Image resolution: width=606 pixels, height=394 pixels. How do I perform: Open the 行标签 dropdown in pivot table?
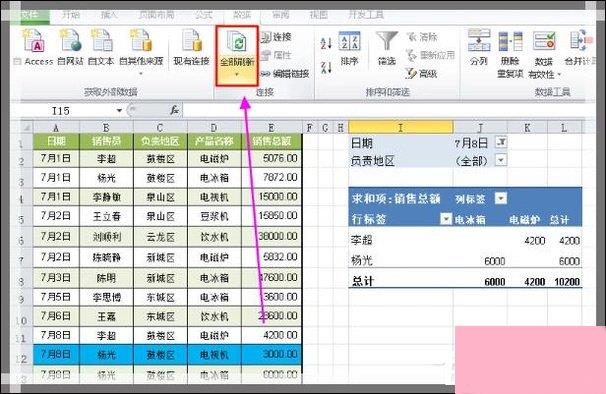[446, 219]
